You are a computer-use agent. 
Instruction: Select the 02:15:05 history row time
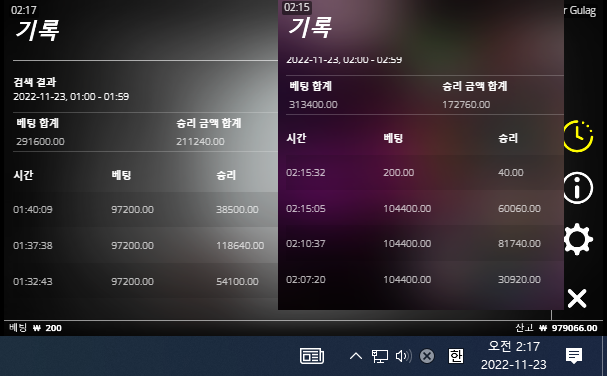305,208
